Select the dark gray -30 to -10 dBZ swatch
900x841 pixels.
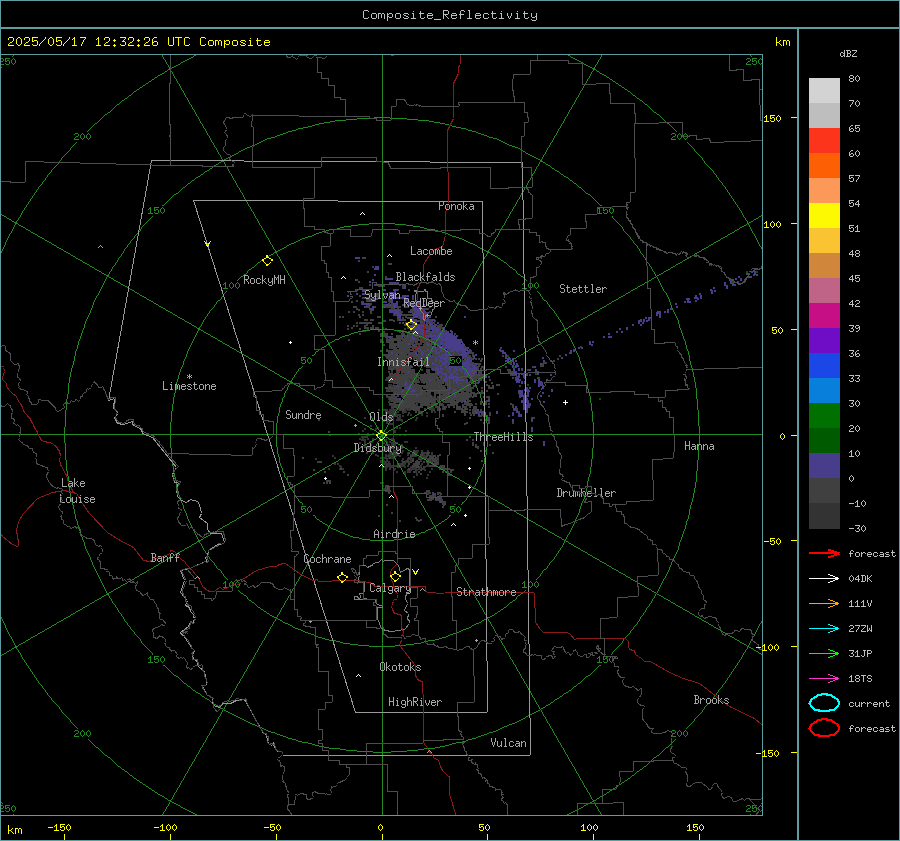pos(824,516)
